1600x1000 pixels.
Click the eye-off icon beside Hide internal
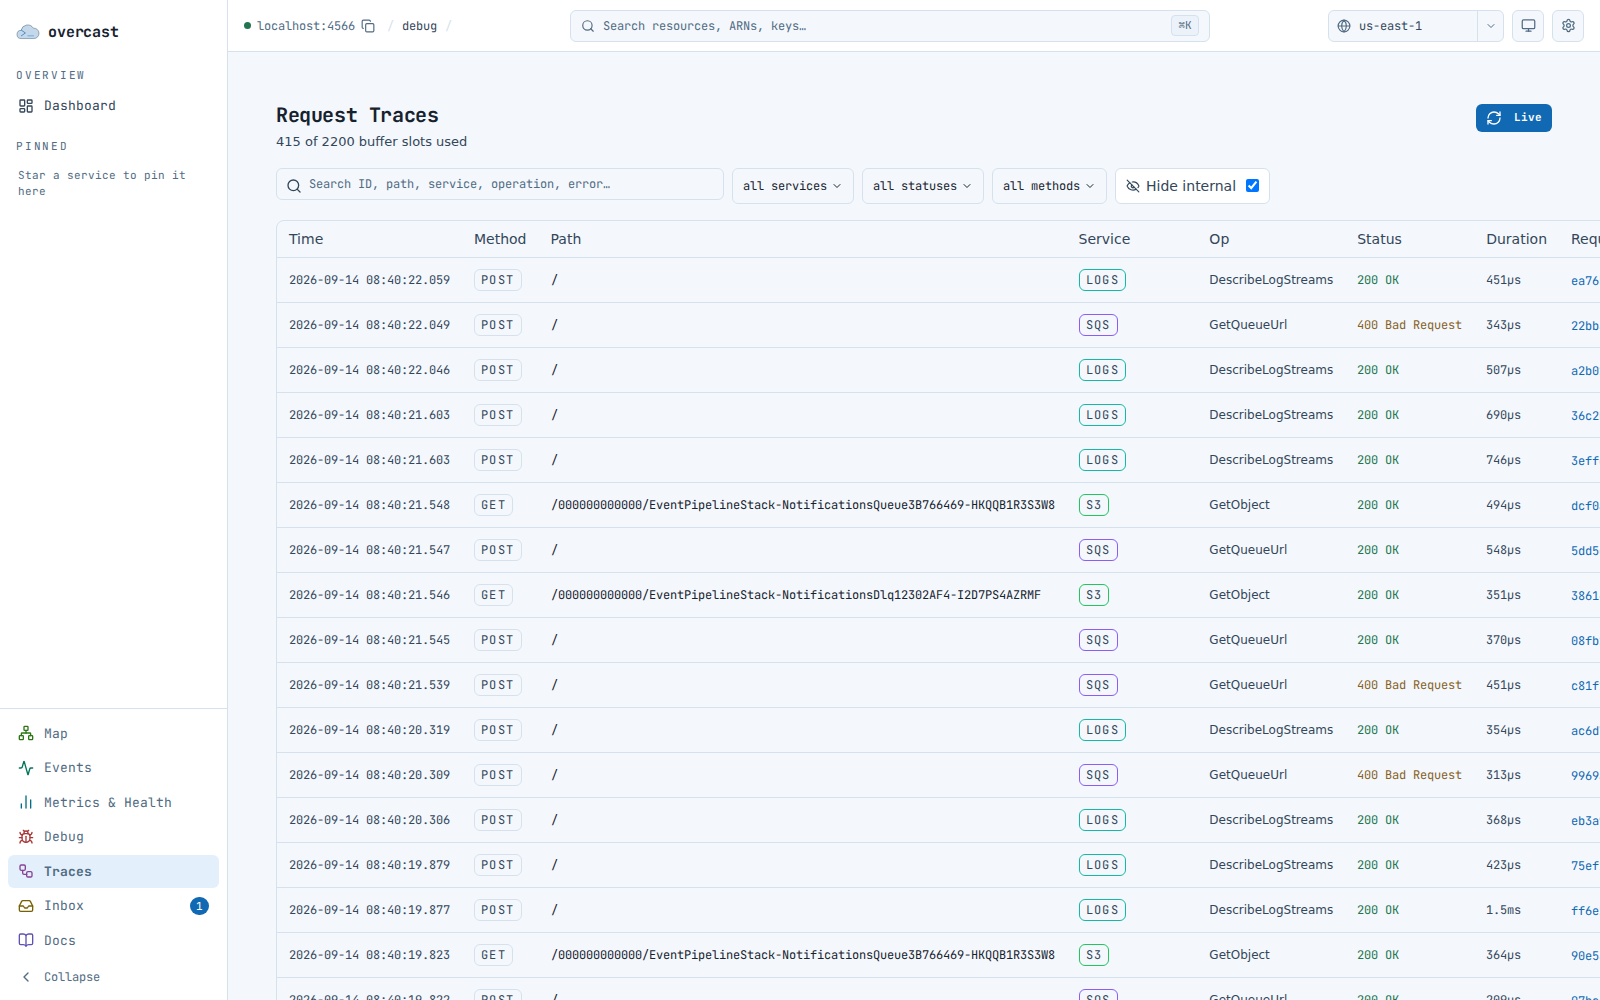pyautogui.click(x=1133, y=186)
